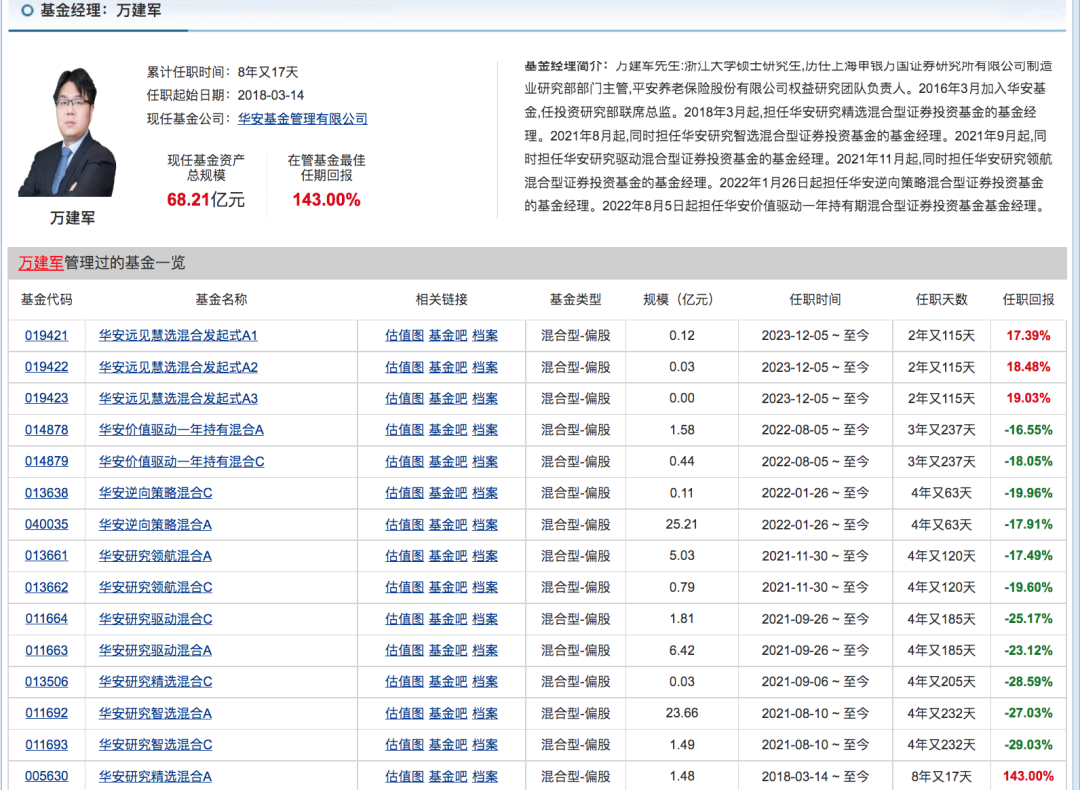Select the 23.66 scale value for 华安研究智选混合A

pyautogui.click(x=682, y=713)
